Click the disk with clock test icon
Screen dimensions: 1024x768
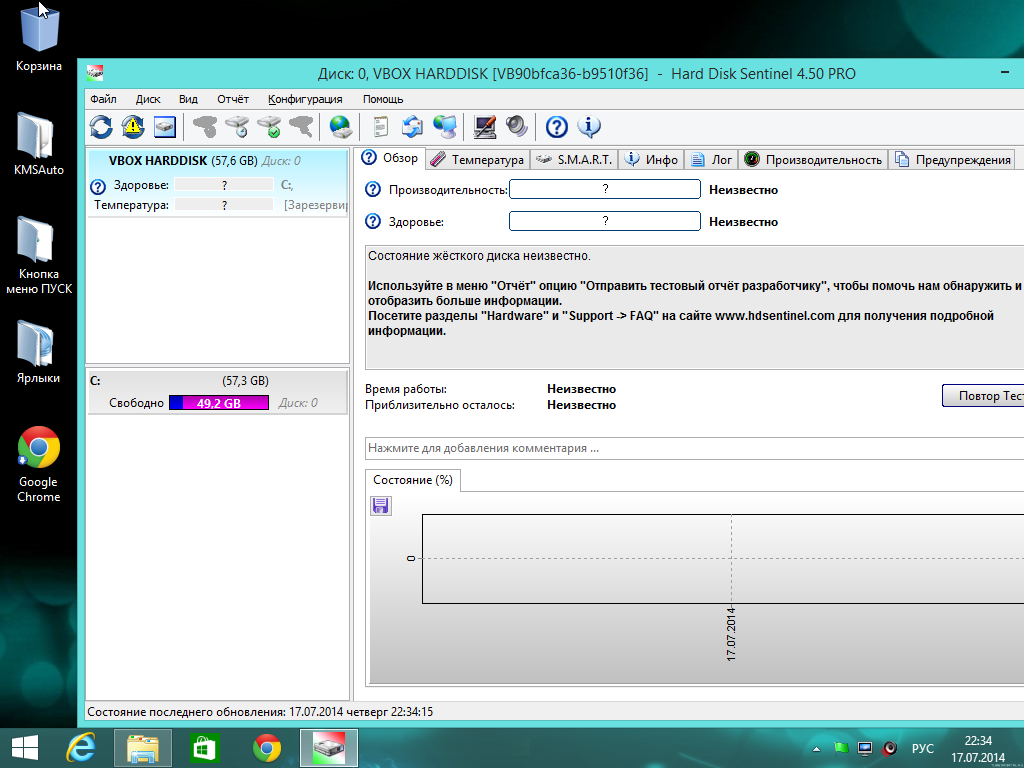pos(238,127)
